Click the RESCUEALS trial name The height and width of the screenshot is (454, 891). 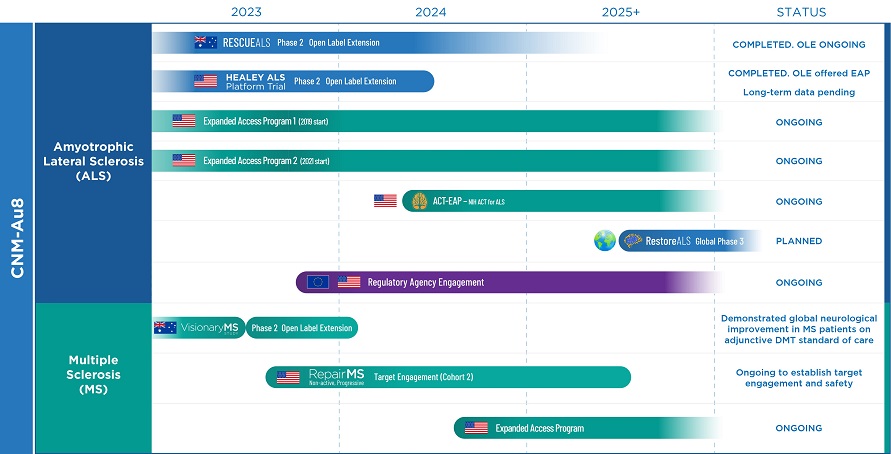[x=247, y=43]
